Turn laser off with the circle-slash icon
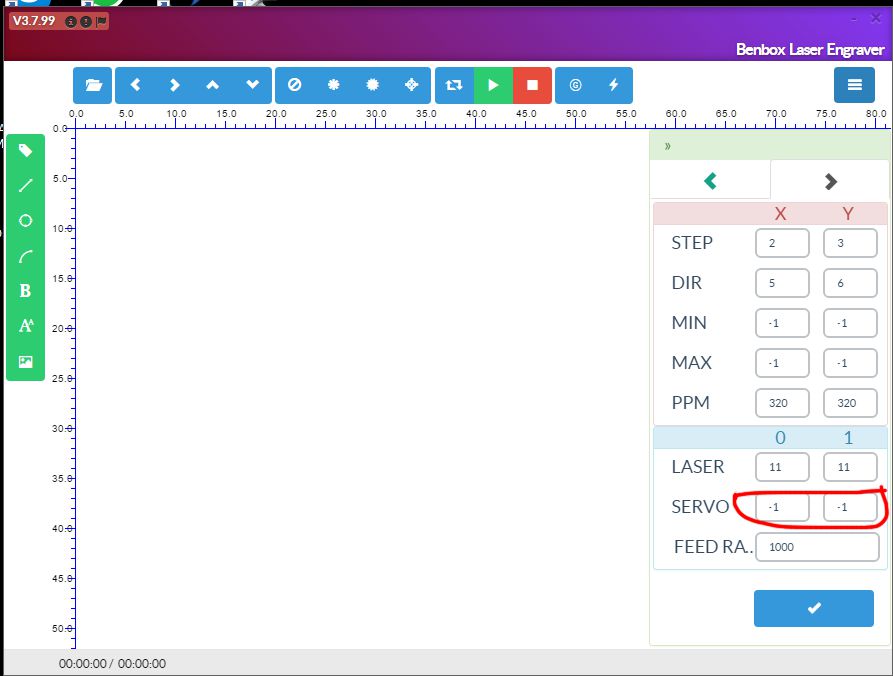This screenshot has width=893, height=676. coord(294,85)
